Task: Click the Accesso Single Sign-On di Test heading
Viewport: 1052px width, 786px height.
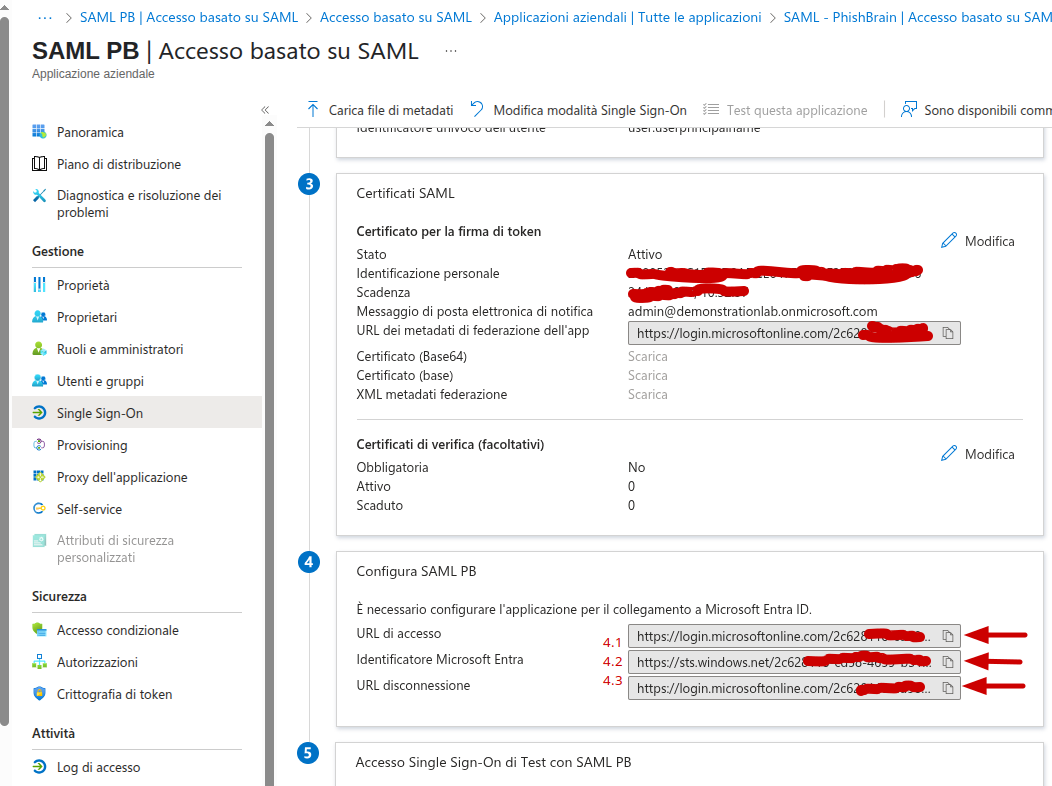Action: click(493, 763)
